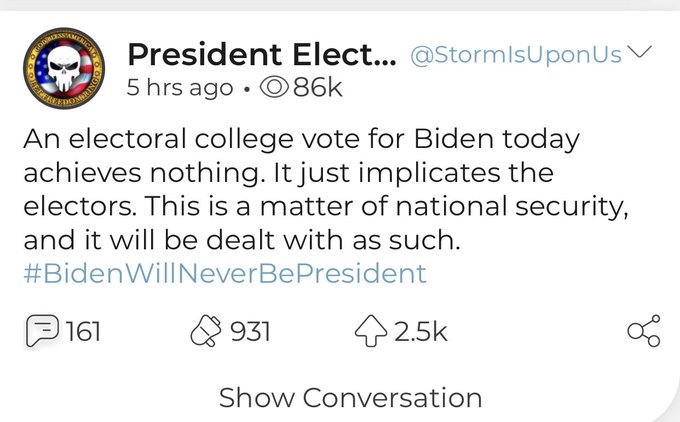Open the share icon on post
This screenshot has height=422, width=680.
[x=644, y=331]
